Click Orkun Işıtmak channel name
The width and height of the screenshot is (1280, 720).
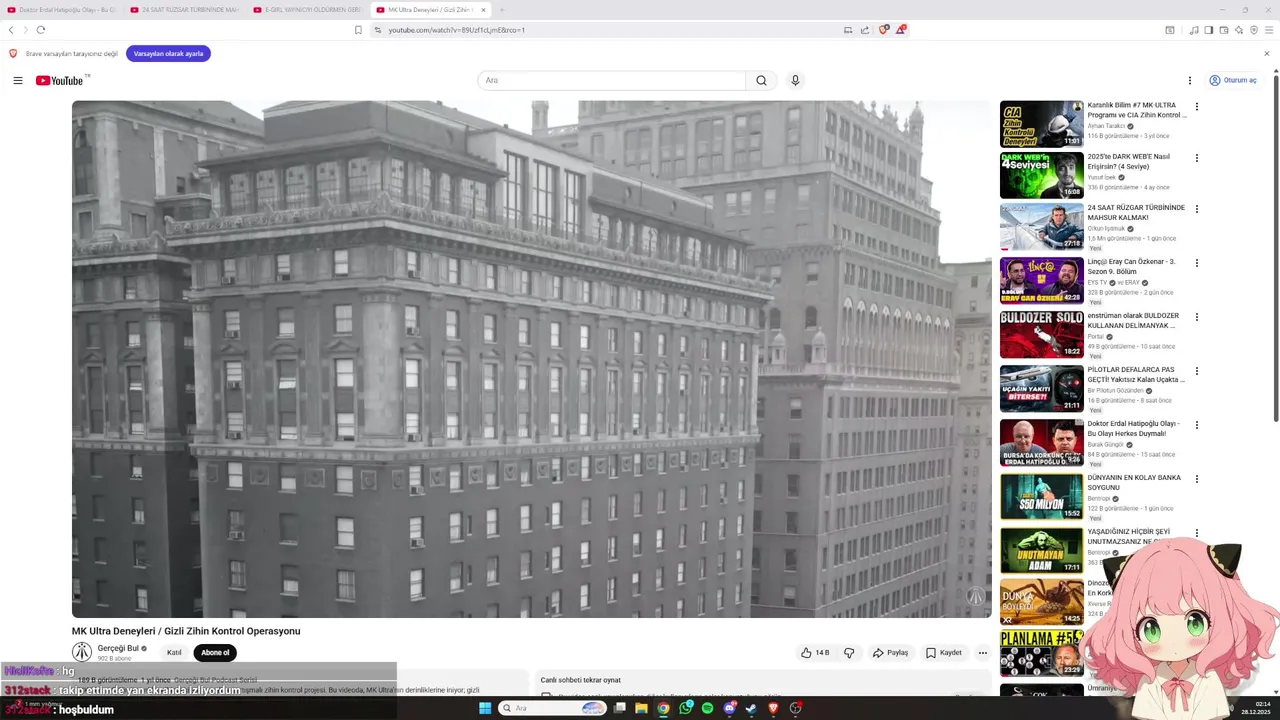coord(1106,229)
